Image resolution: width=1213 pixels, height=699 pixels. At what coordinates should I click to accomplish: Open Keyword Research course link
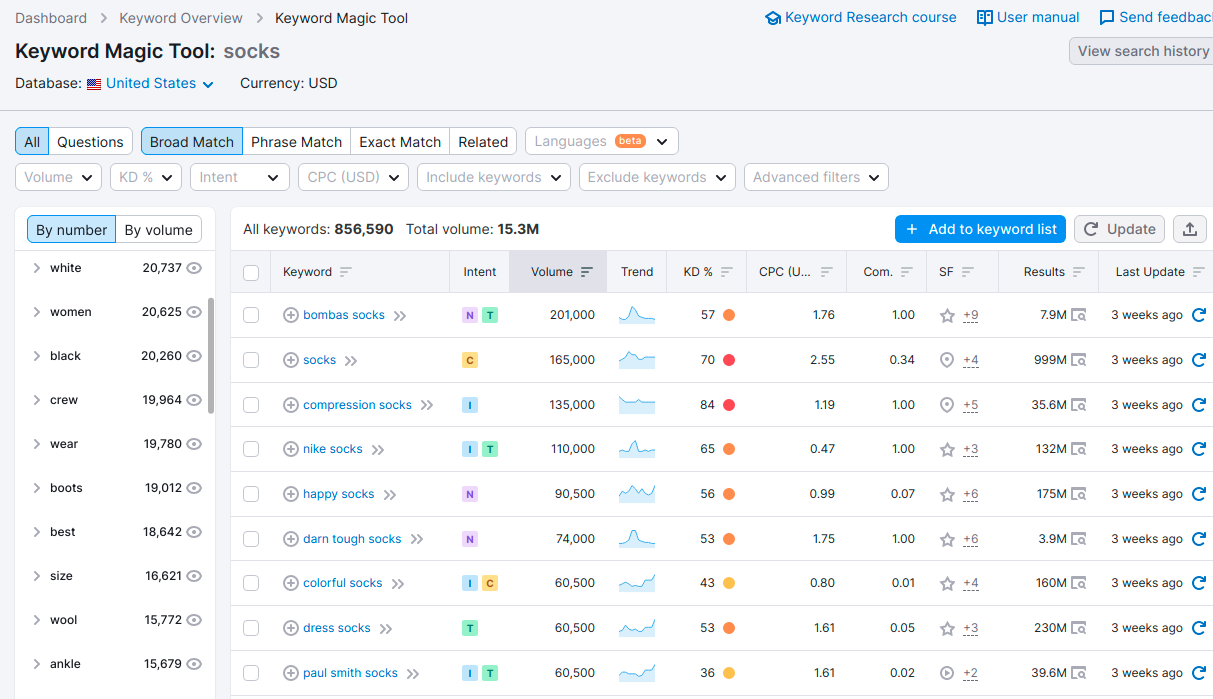(x=861, y=17)
